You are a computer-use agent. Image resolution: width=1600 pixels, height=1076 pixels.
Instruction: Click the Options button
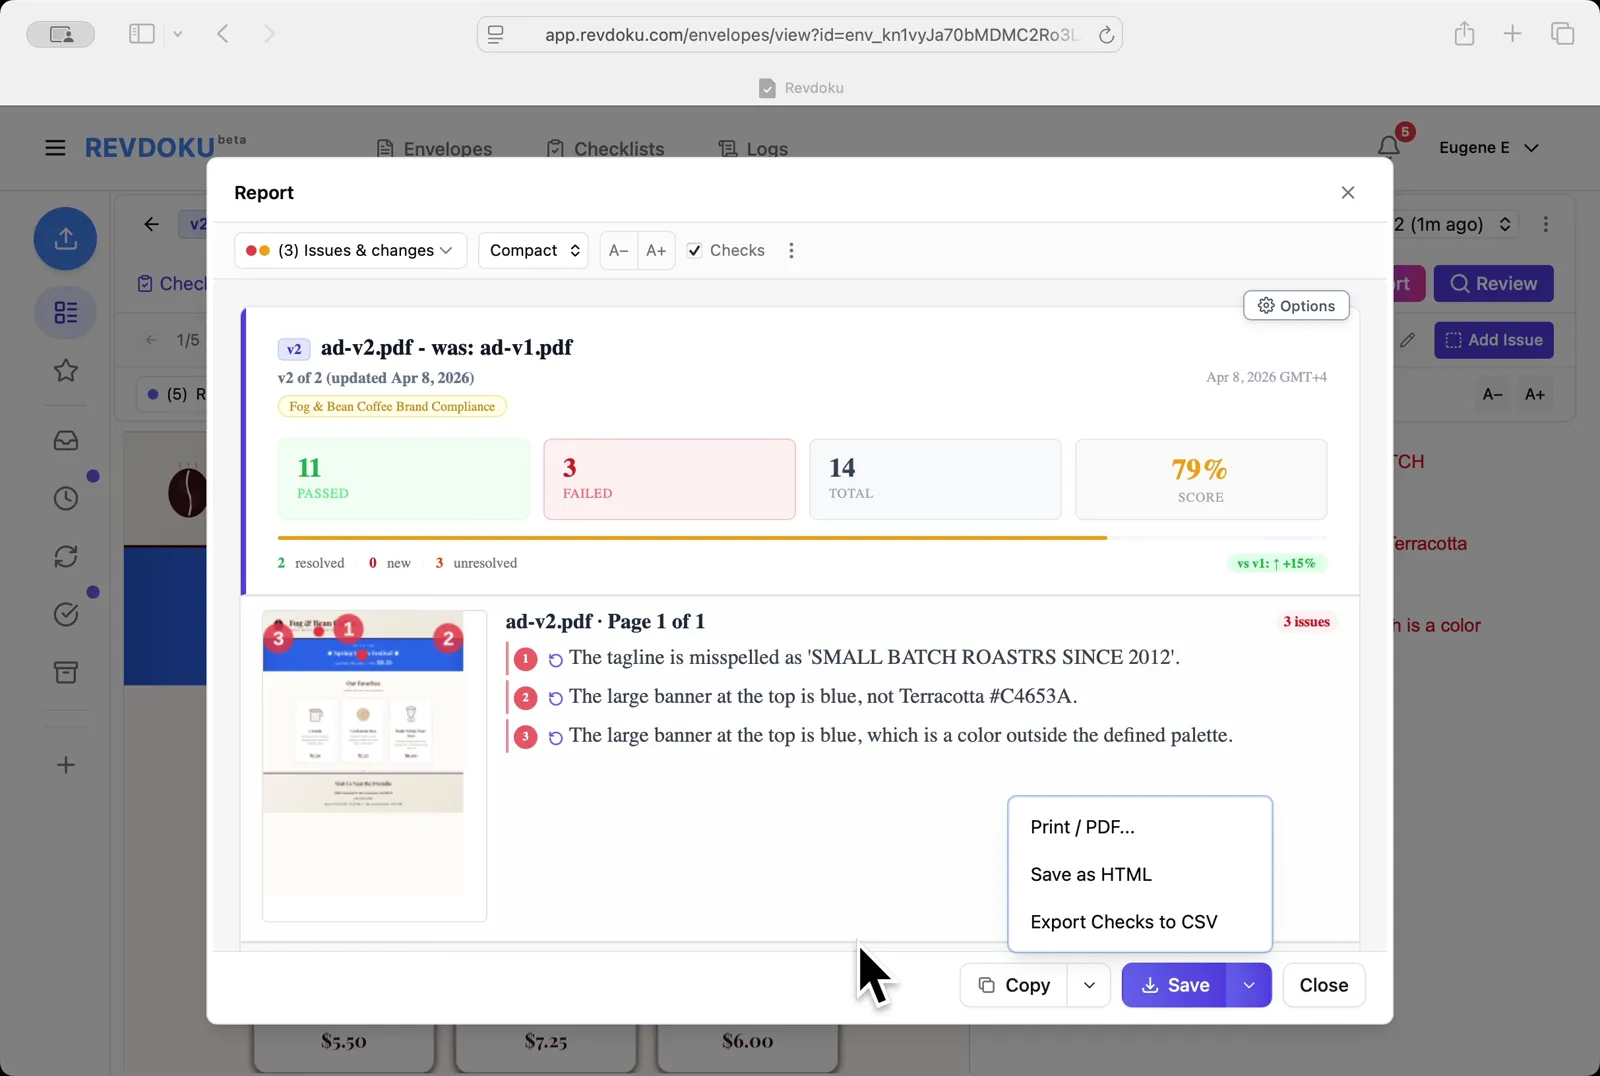click(1296, 306)
